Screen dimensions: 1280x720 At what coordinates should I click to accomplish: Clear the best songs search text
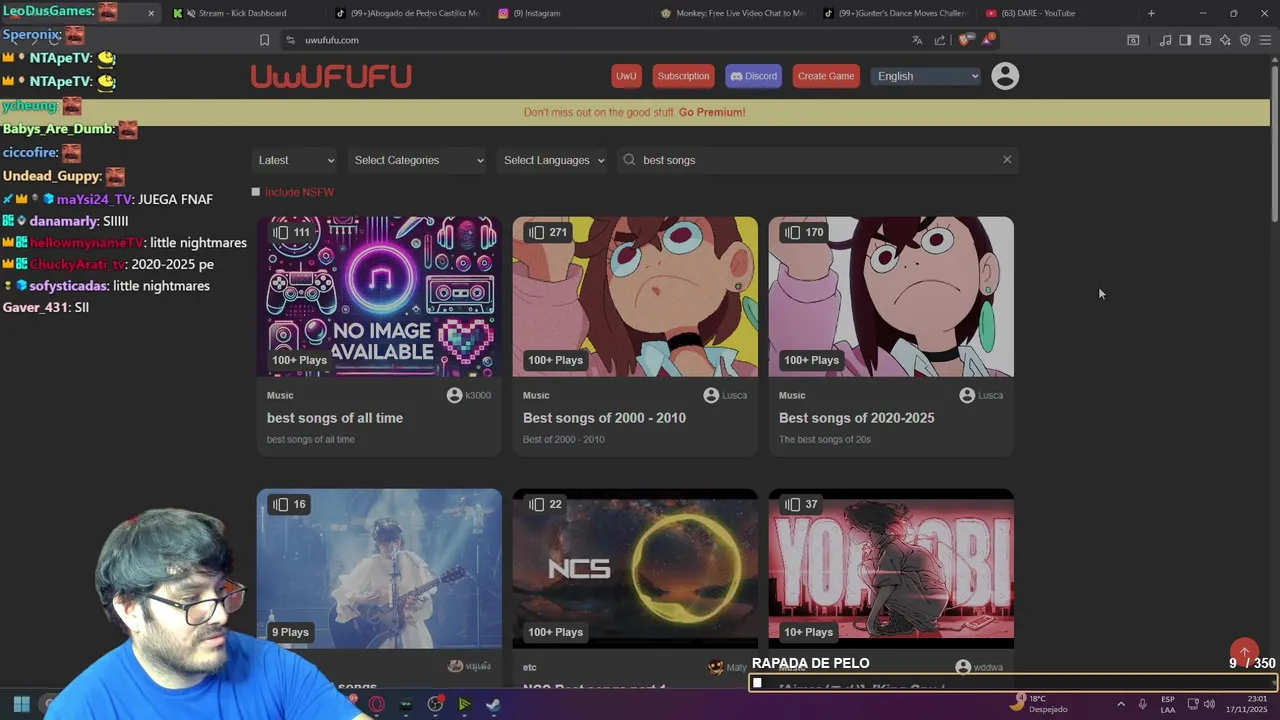pos(1007,160)
